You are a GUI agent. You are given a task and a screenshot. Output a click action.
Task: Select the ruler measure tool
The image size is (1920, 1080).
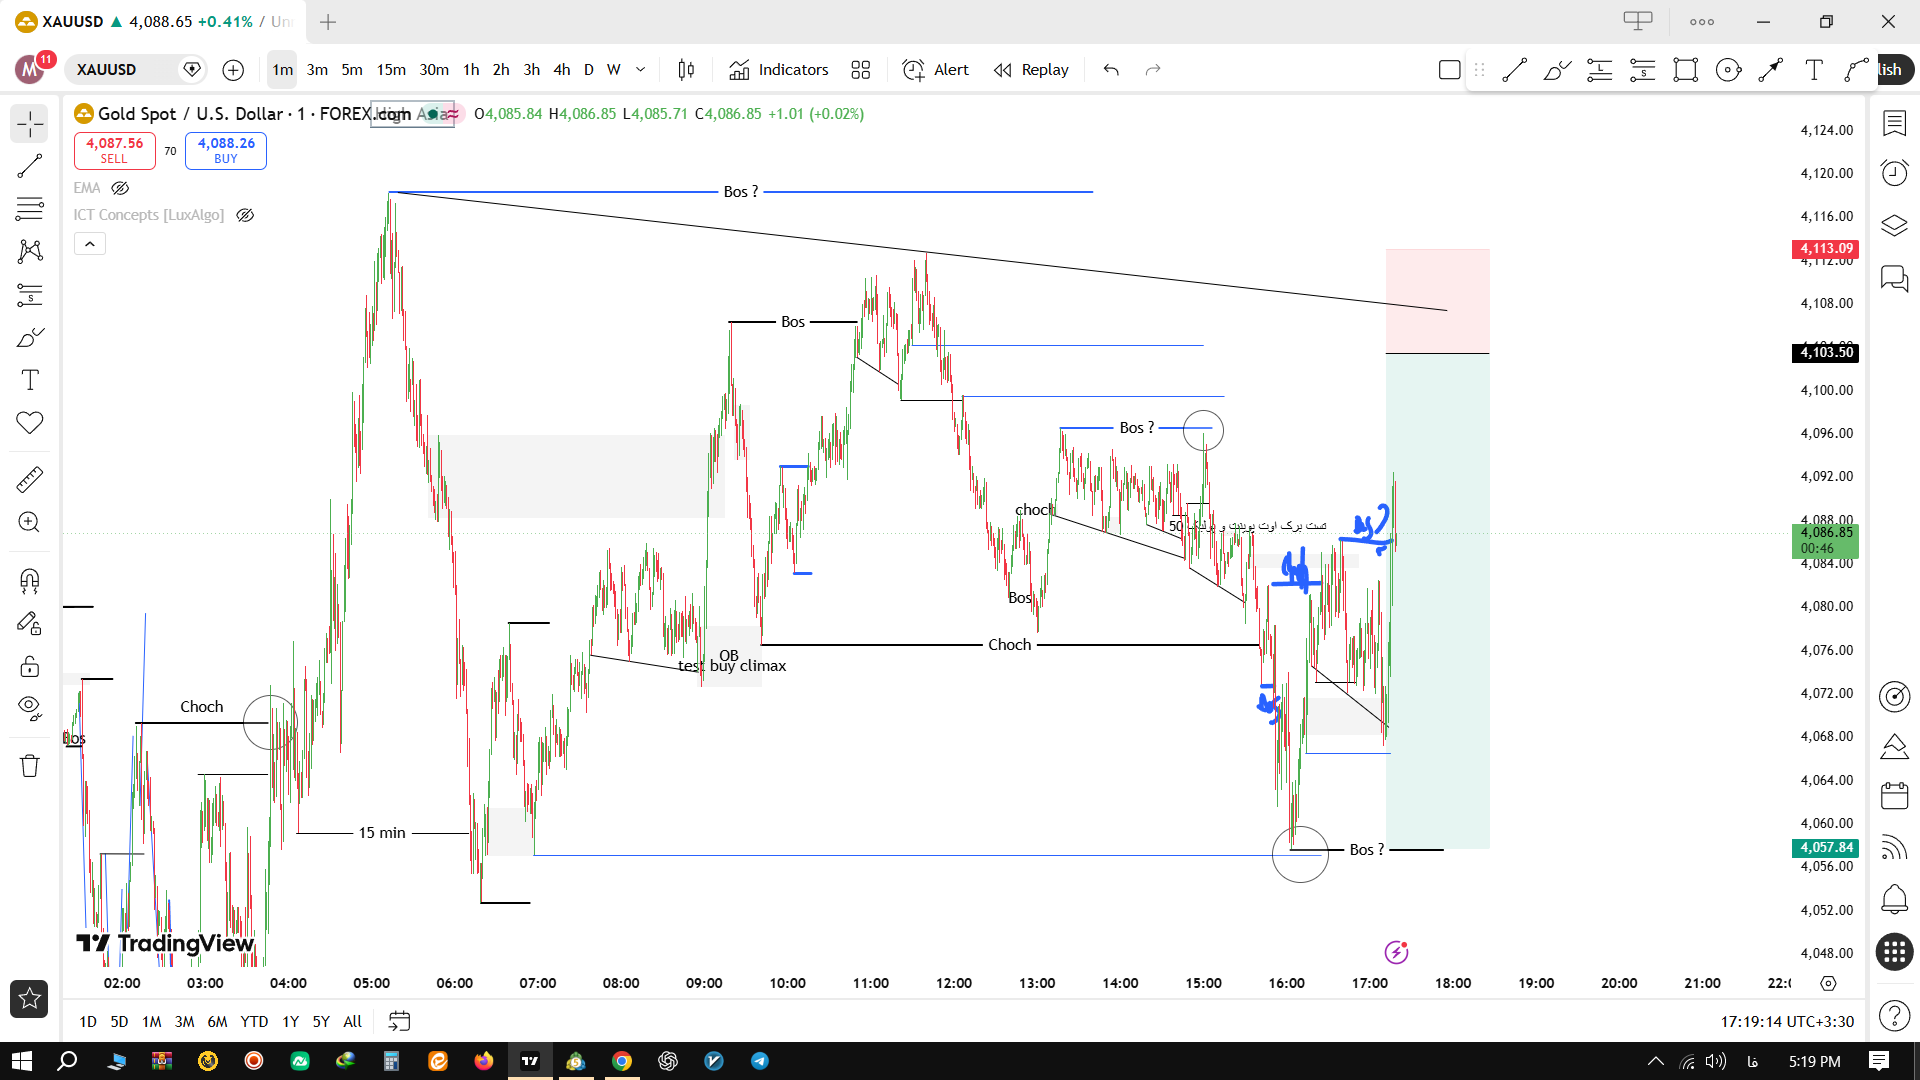coord(30,480)
